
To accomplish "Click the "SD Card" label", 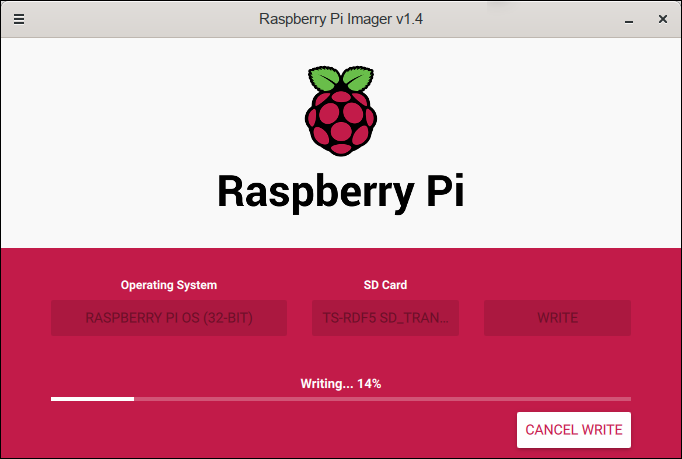I will click(x=385, y=285).
